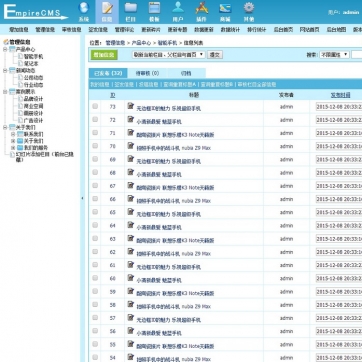The width and height of the screenshot is (362, 362).
Task: Expand the 联系我们 tree node
Action: 13,134
